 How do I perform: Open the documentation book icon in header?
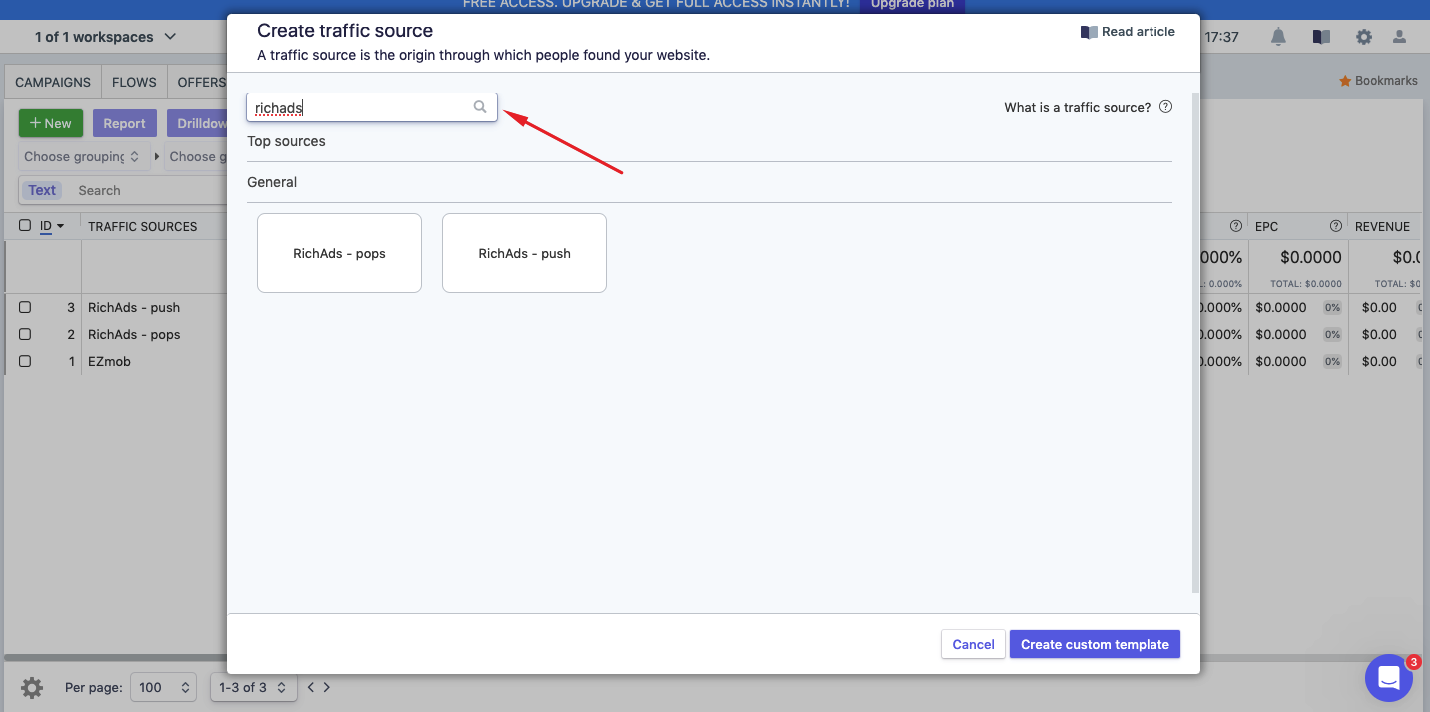tap(1321, 37)
